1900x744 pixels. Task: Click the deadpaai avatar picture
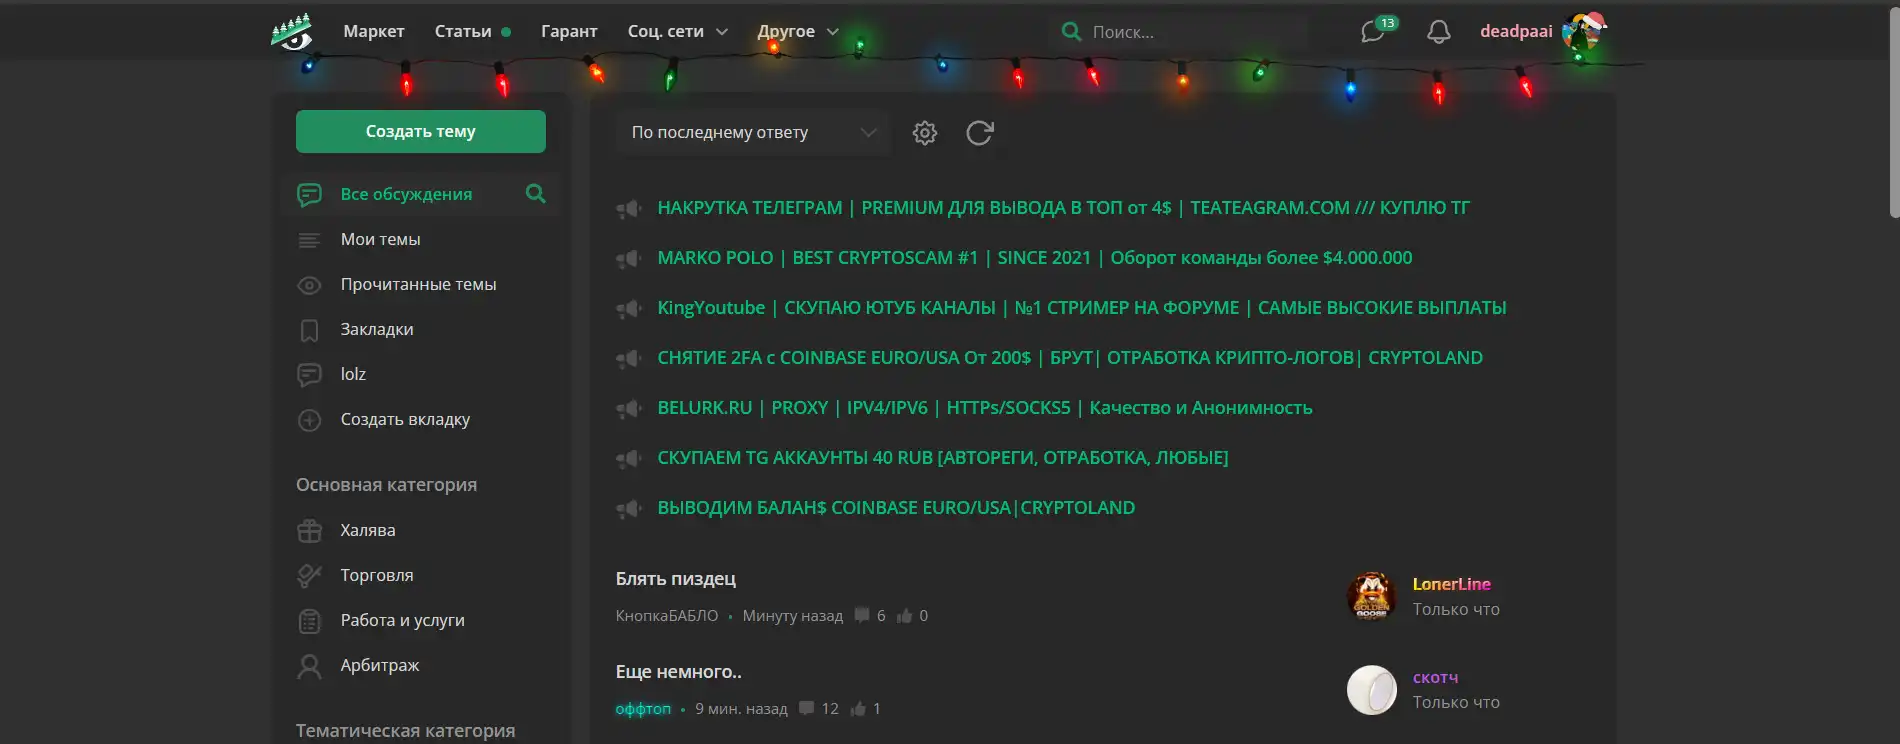1582,32
